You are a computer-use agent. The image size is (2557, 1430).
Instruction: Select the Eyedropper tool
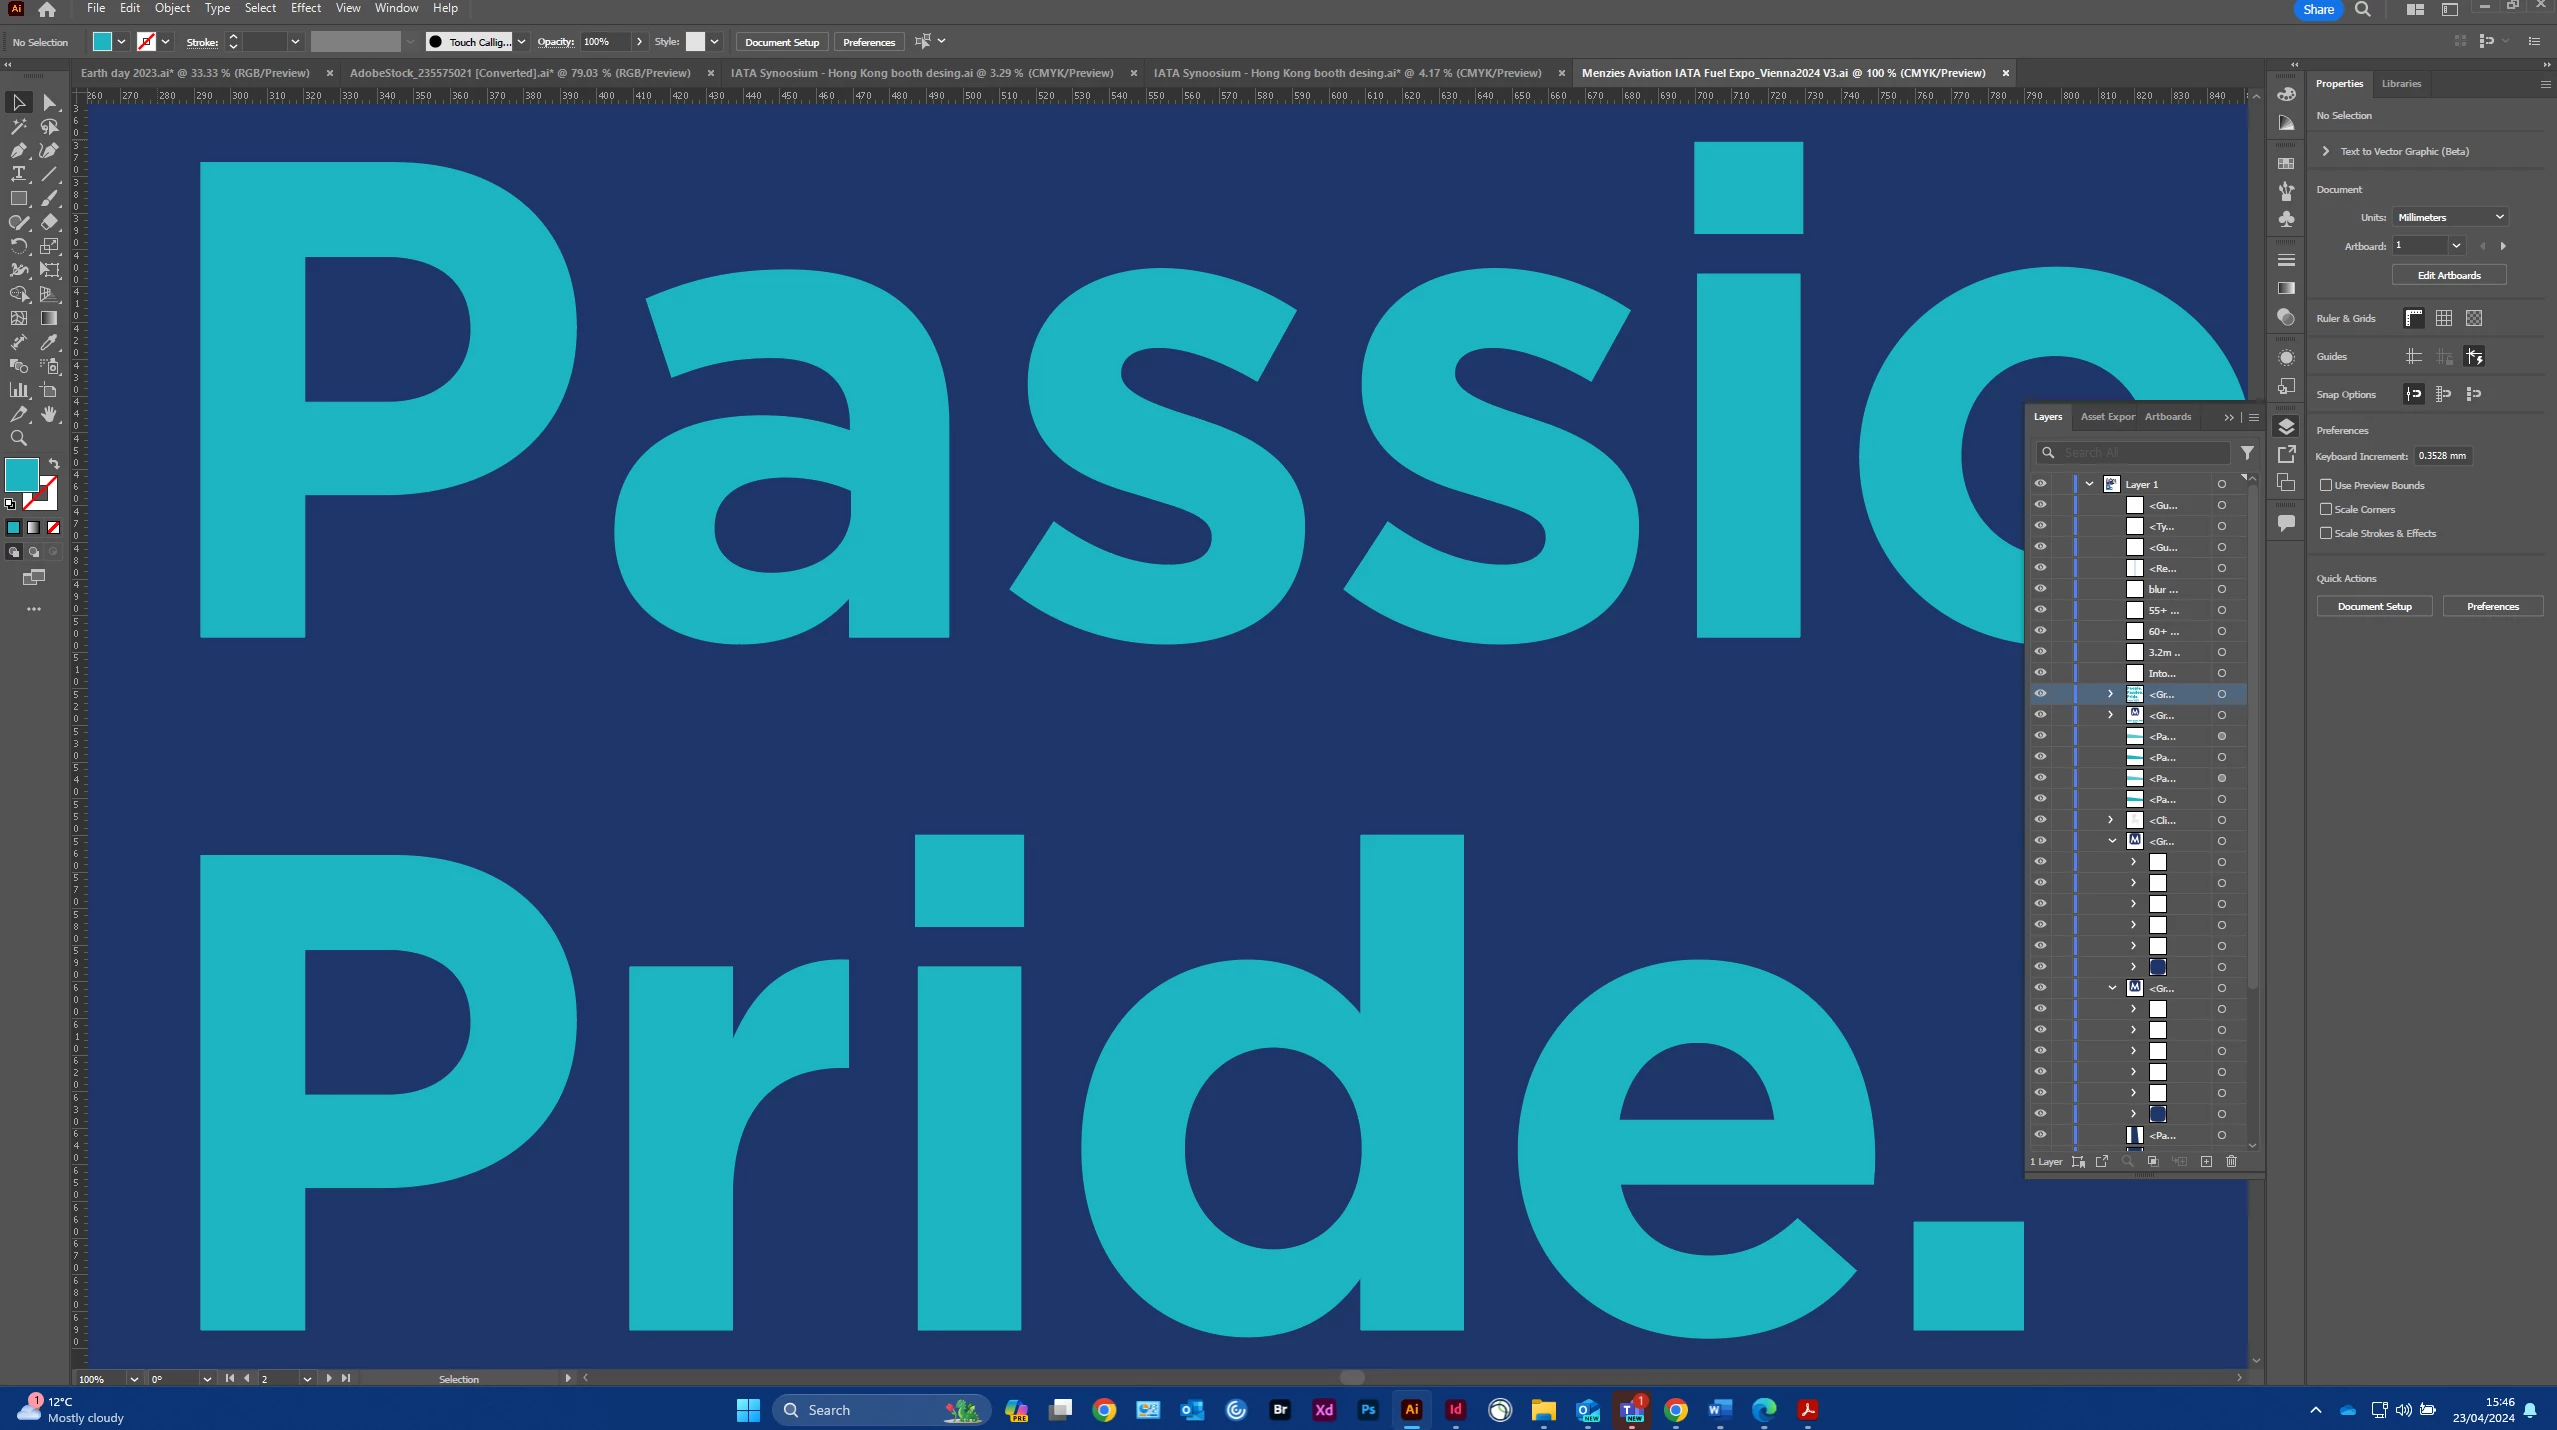(49, 342)
